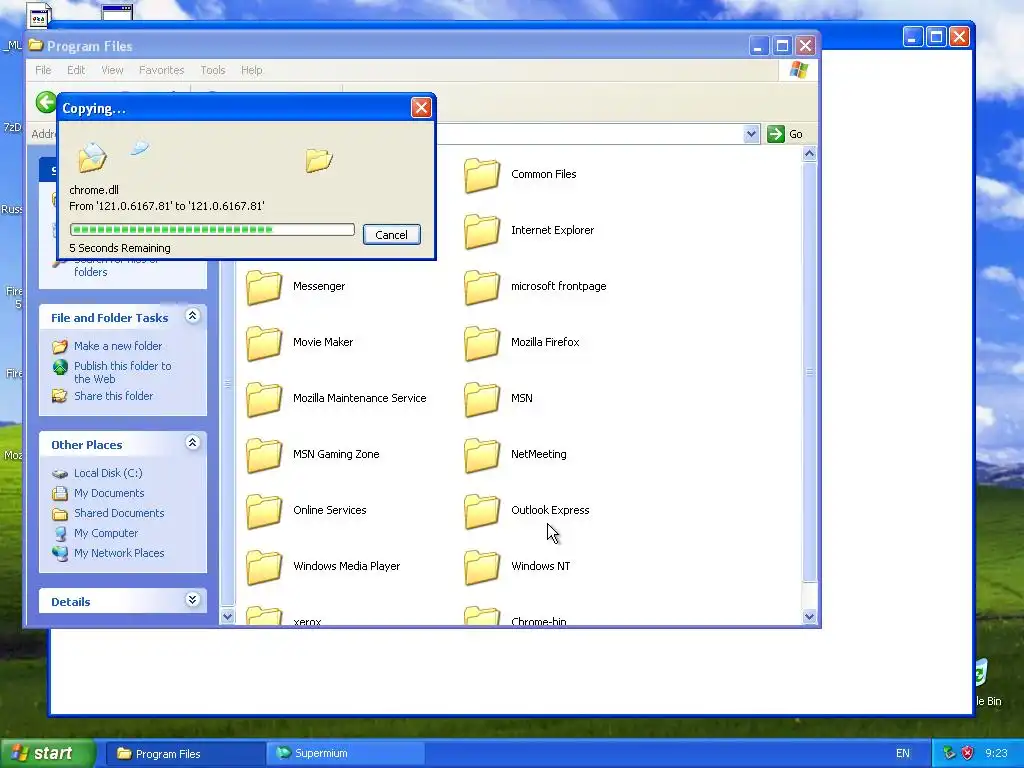Open the address bar dropdown arrow
The height and width of the screenshot is (768, 1024).
tap(751, 134)
